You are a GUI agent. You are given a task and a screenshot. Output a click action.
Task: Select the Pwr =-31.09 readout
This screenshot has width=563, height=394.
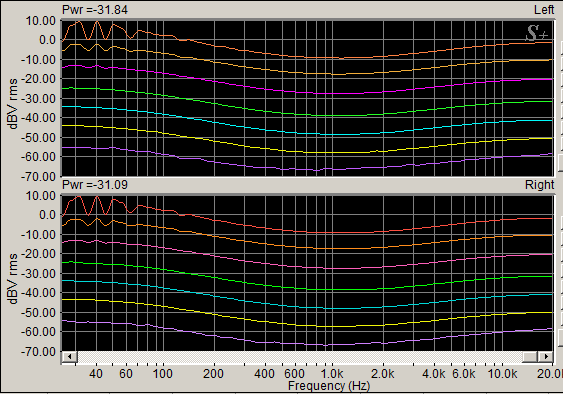tap(95, 185)
